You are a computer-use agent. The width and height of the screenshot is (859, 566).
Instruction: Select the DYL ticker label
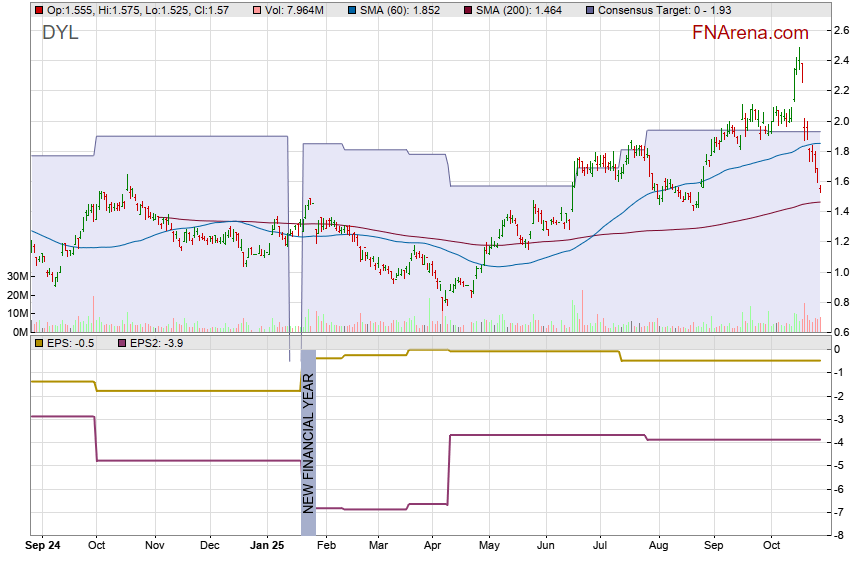[x=60, y=33]
